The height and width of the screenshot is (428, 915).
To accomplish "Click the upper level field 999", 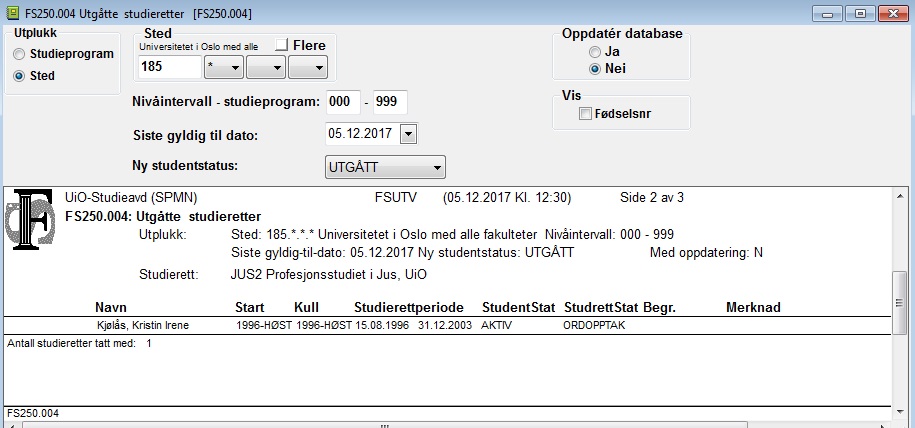I will (x=390, y=102).
